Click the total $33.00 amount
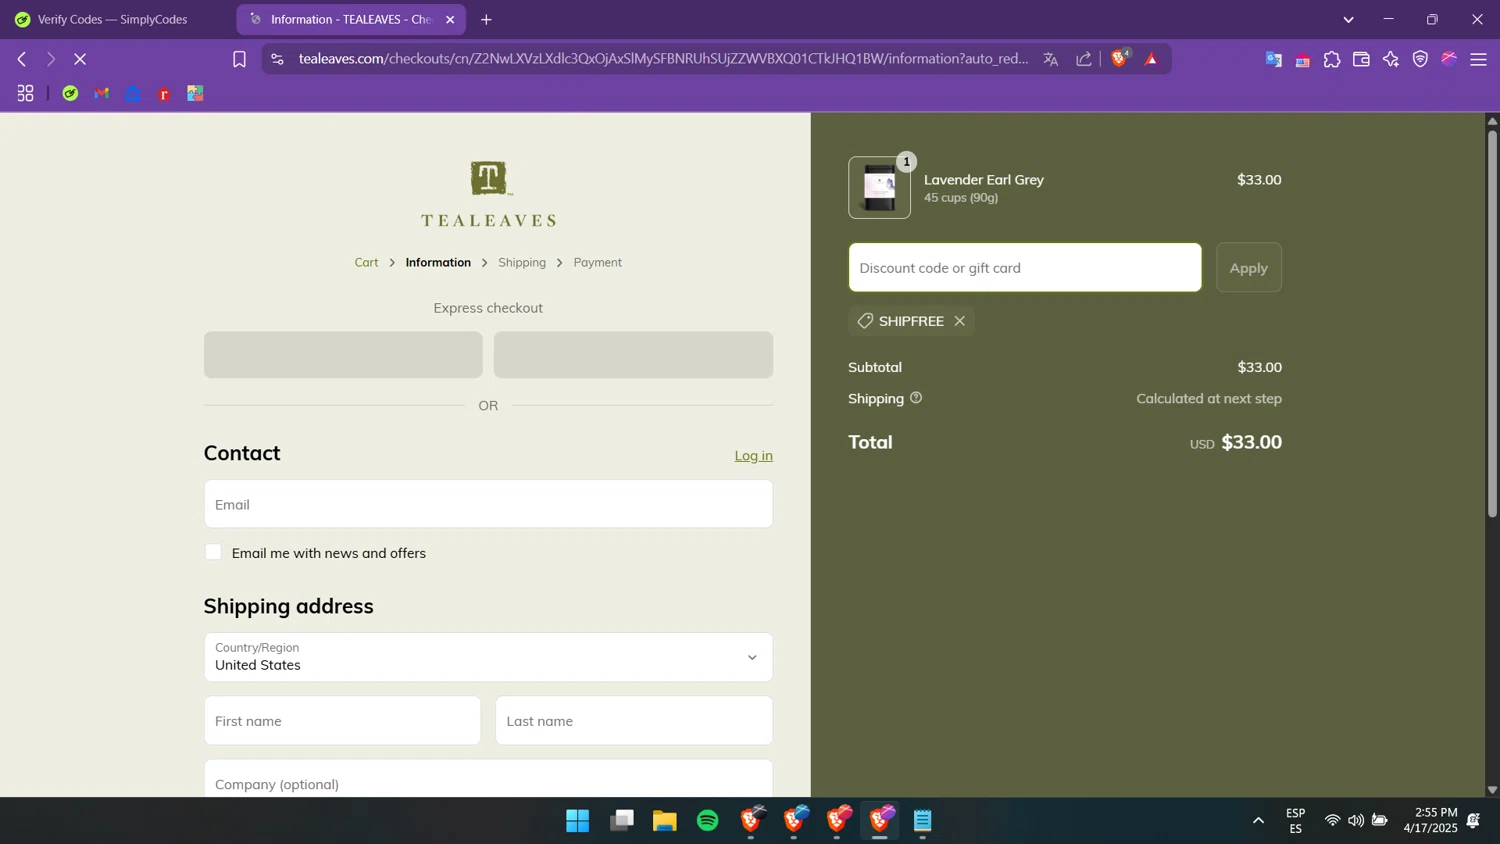1500x844 pixels. [1251, 442]
